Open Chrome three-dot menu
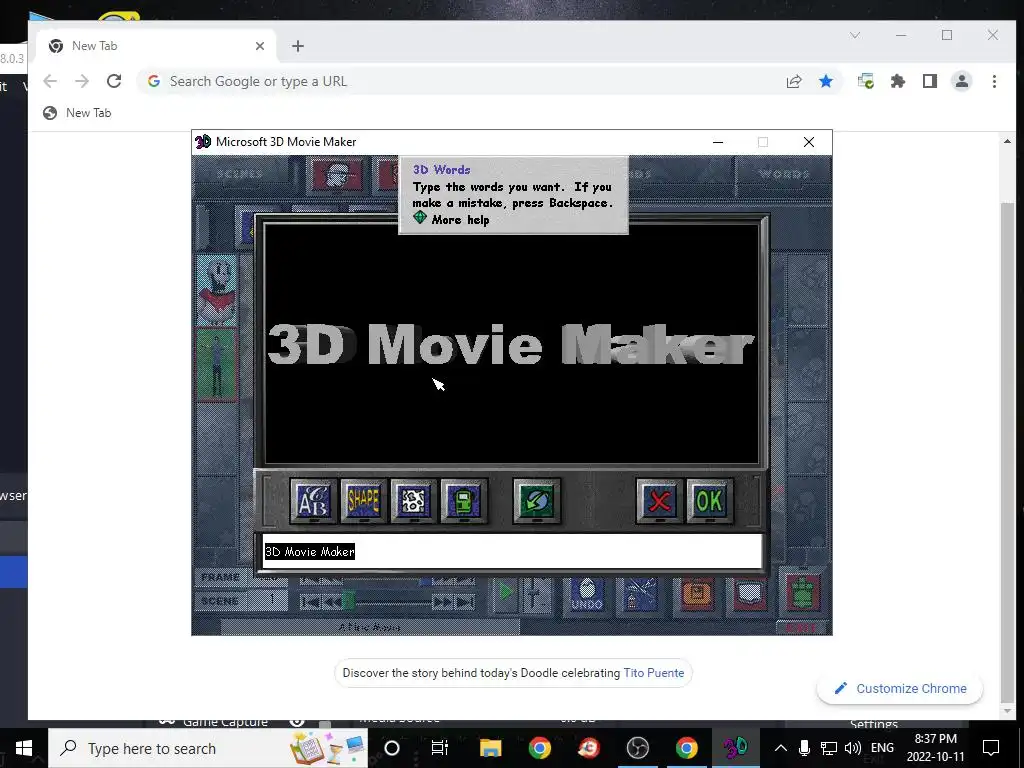The height and width of the screenshot is (768, 1024). [994, 81]
